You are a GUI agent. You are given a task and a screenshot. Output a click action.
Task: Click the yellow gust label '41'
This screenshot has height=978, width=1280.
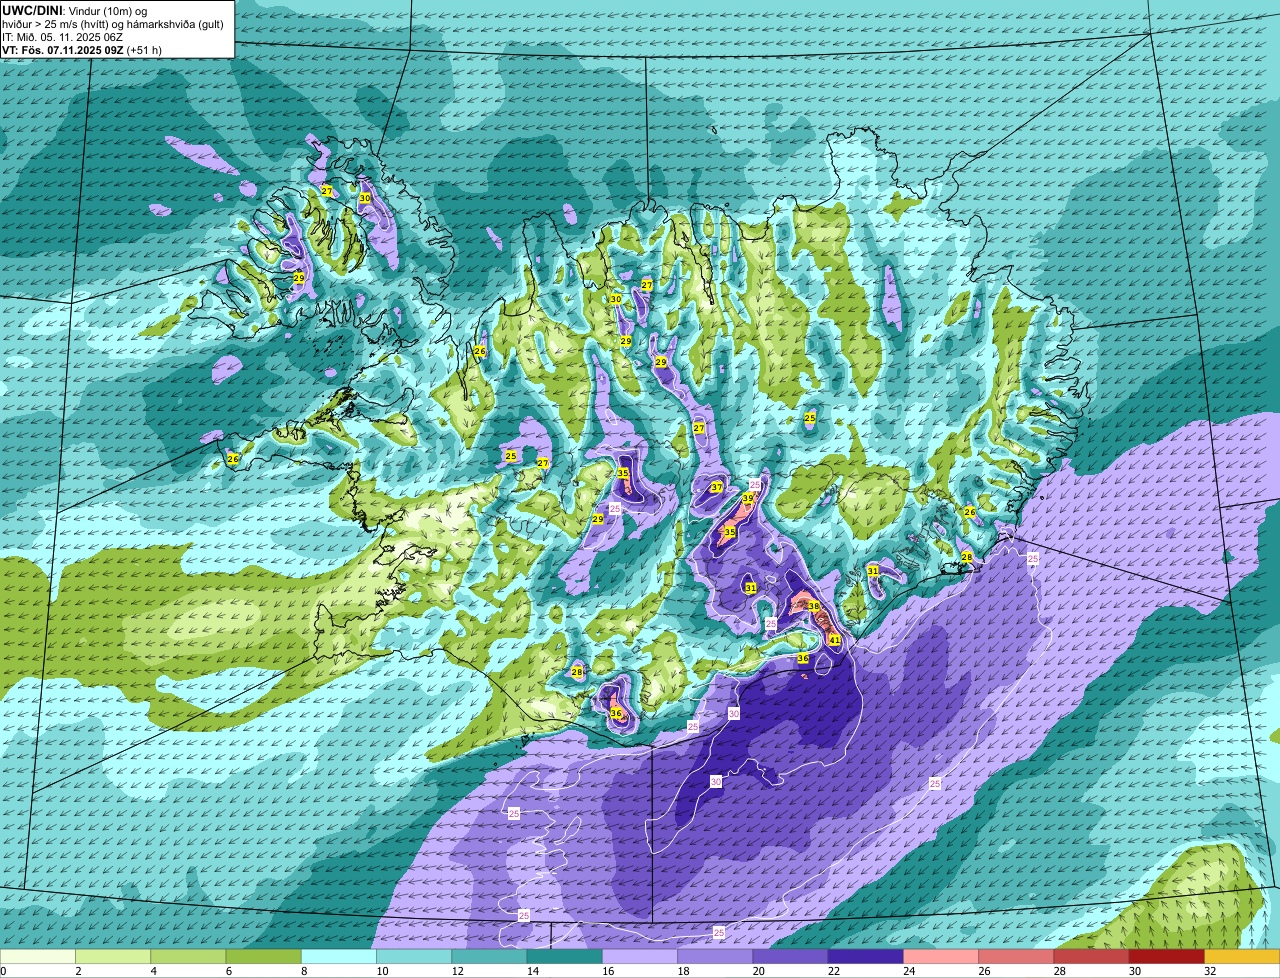click(x=834, y=640)
